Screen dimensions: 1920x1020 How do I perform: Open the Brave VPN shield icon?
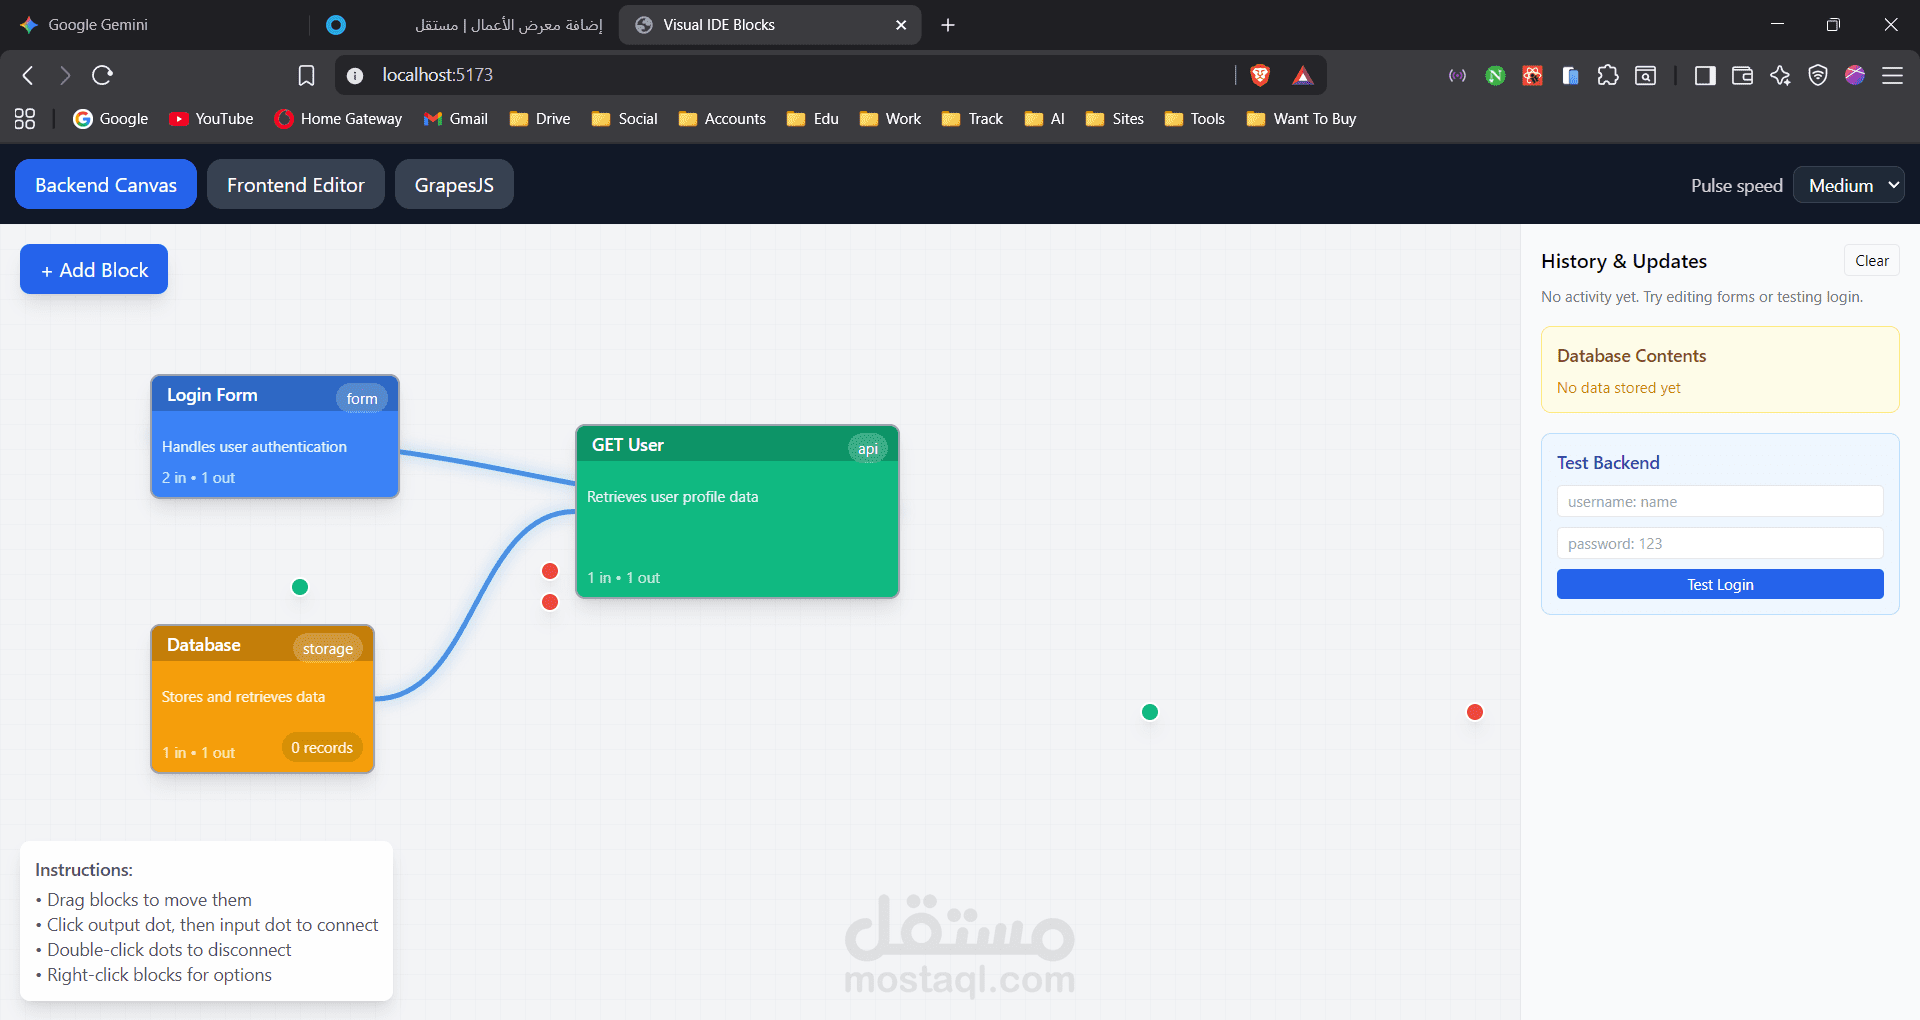tap(1818, 75)
